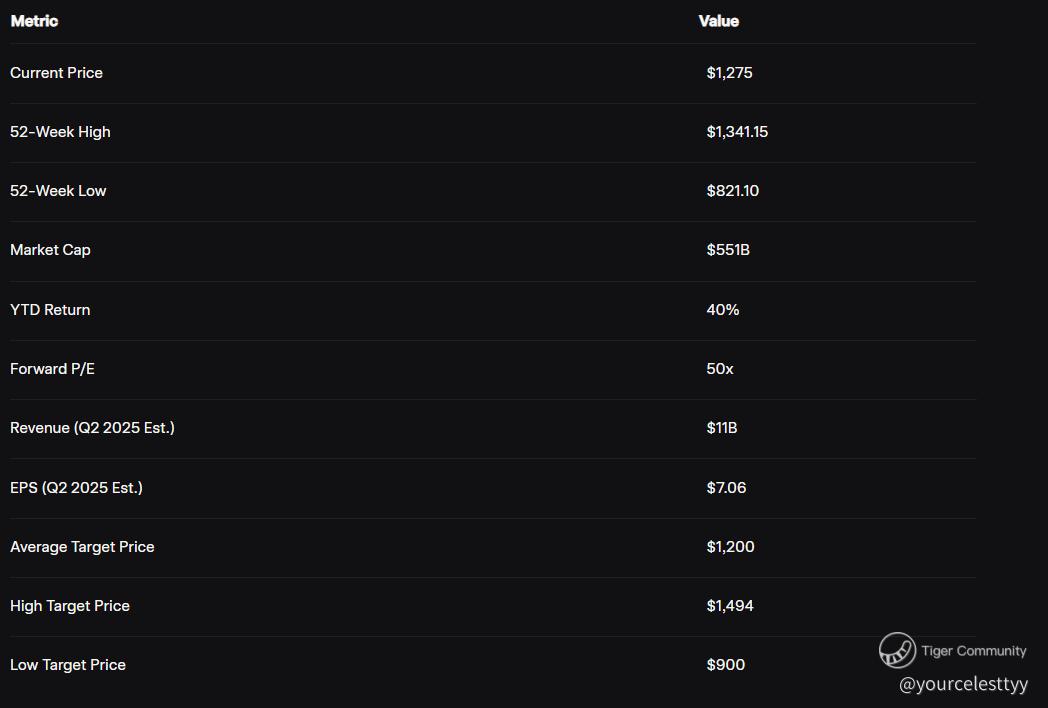
Task: Select the 52-Week High label
Action: (x=60, y=132)
